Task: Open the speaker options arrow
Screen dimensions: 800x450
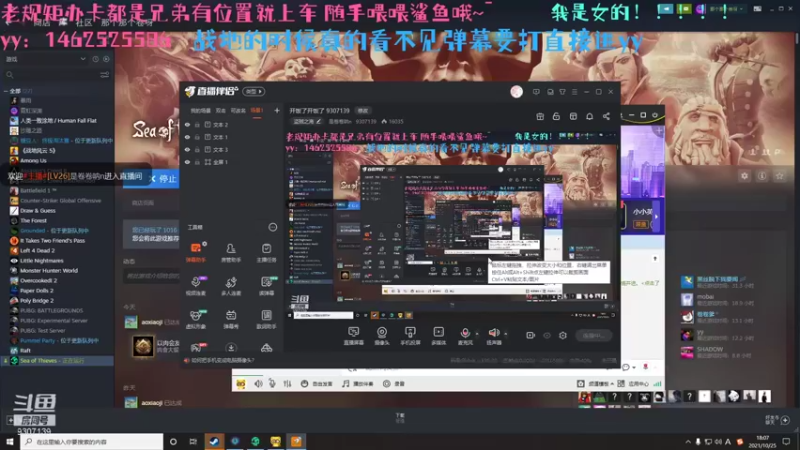Action: click(506, 334)
